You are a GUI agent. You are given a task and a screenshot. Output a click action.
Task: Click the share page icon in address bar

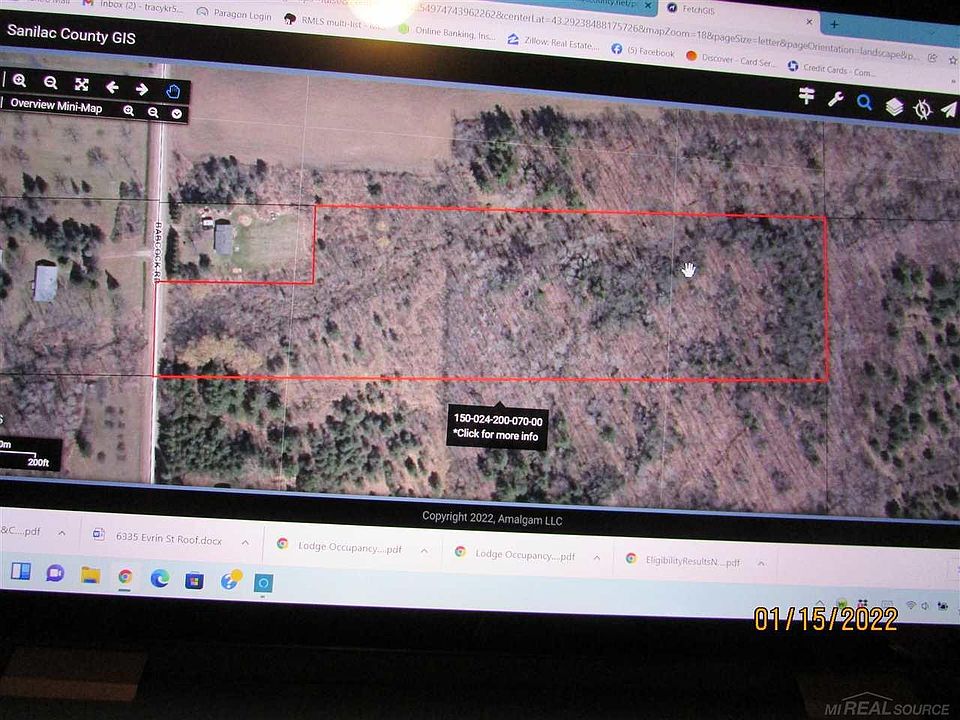932,58
